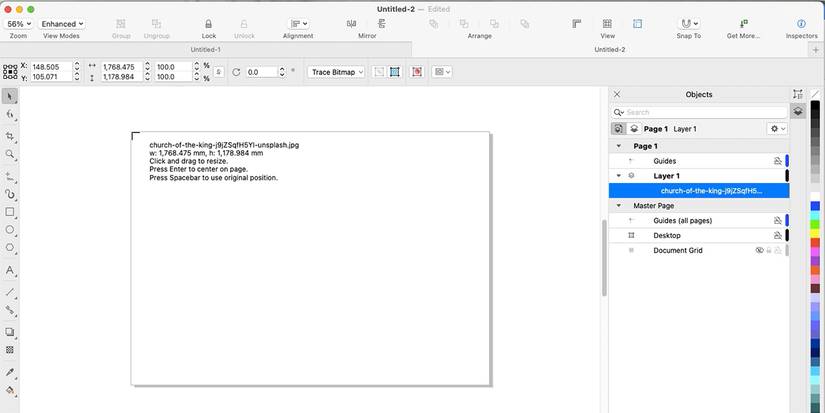
Task: Click the Lock icon in toolbar
Action: click(208, 24)
